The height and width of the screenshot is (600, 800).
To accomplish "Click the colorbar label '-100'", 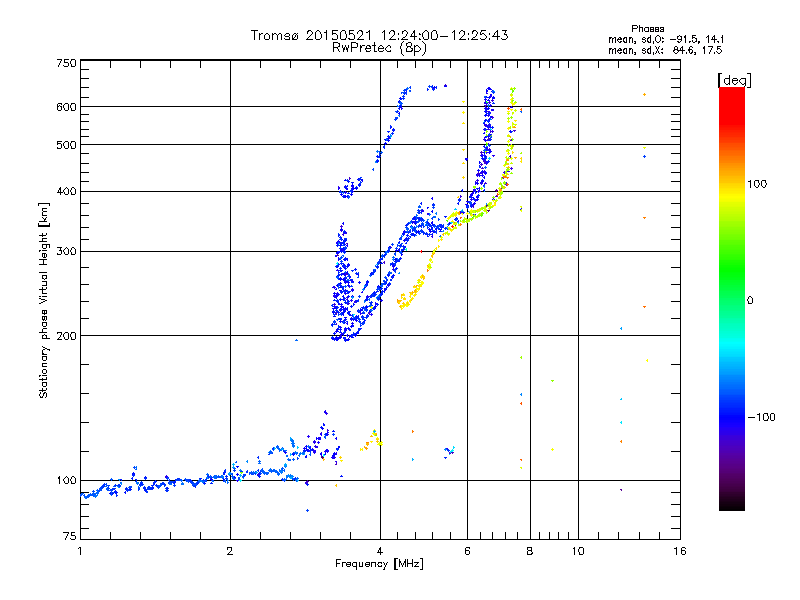I will coord(761,417).
